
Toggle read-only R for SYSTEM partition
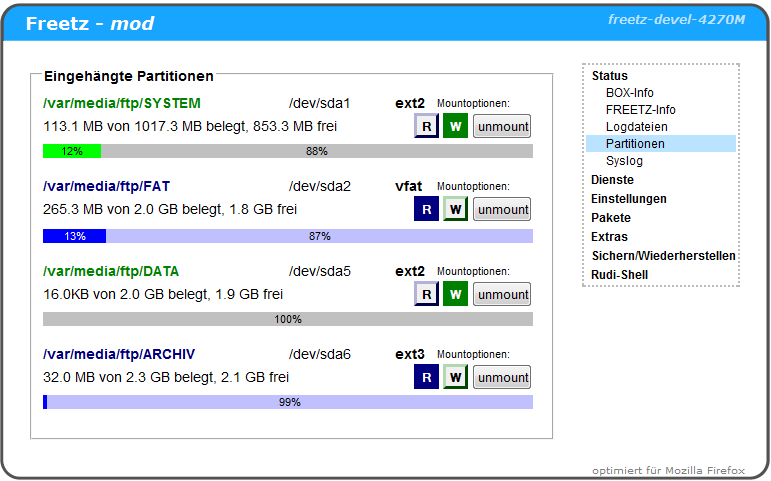[x=426, y=126]
